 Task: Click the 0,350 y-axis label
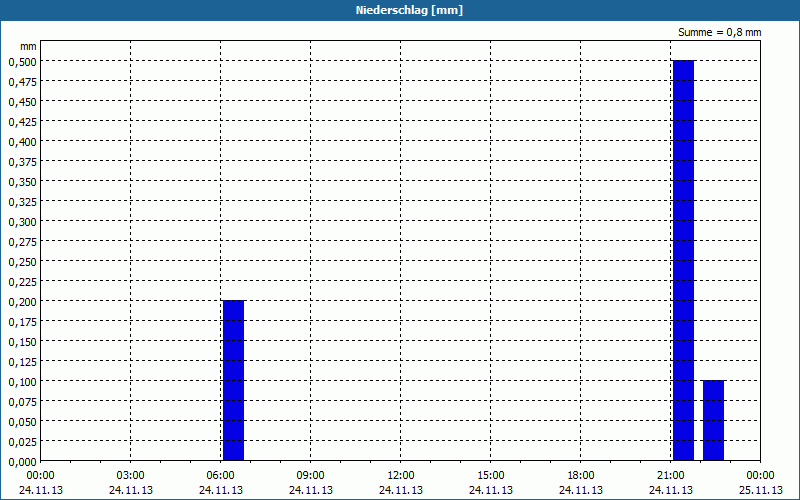point(22,182)
